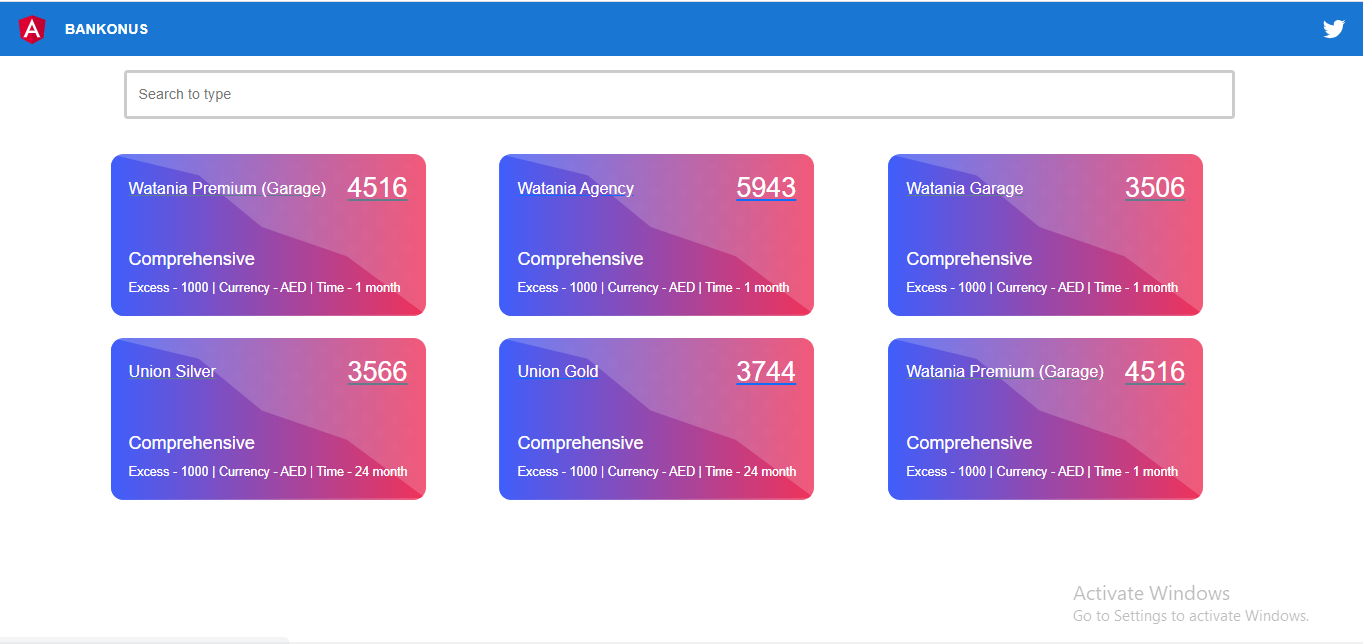Focus the 'Search to type' field
The height and width of the screenshot is (644, 1363).
tap(679, 94)
